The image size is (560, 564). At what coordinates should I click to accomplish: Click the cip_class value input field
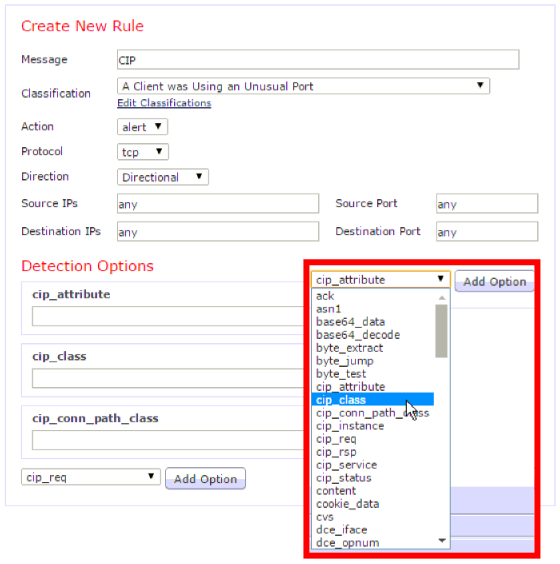click(x=168, y=378)
